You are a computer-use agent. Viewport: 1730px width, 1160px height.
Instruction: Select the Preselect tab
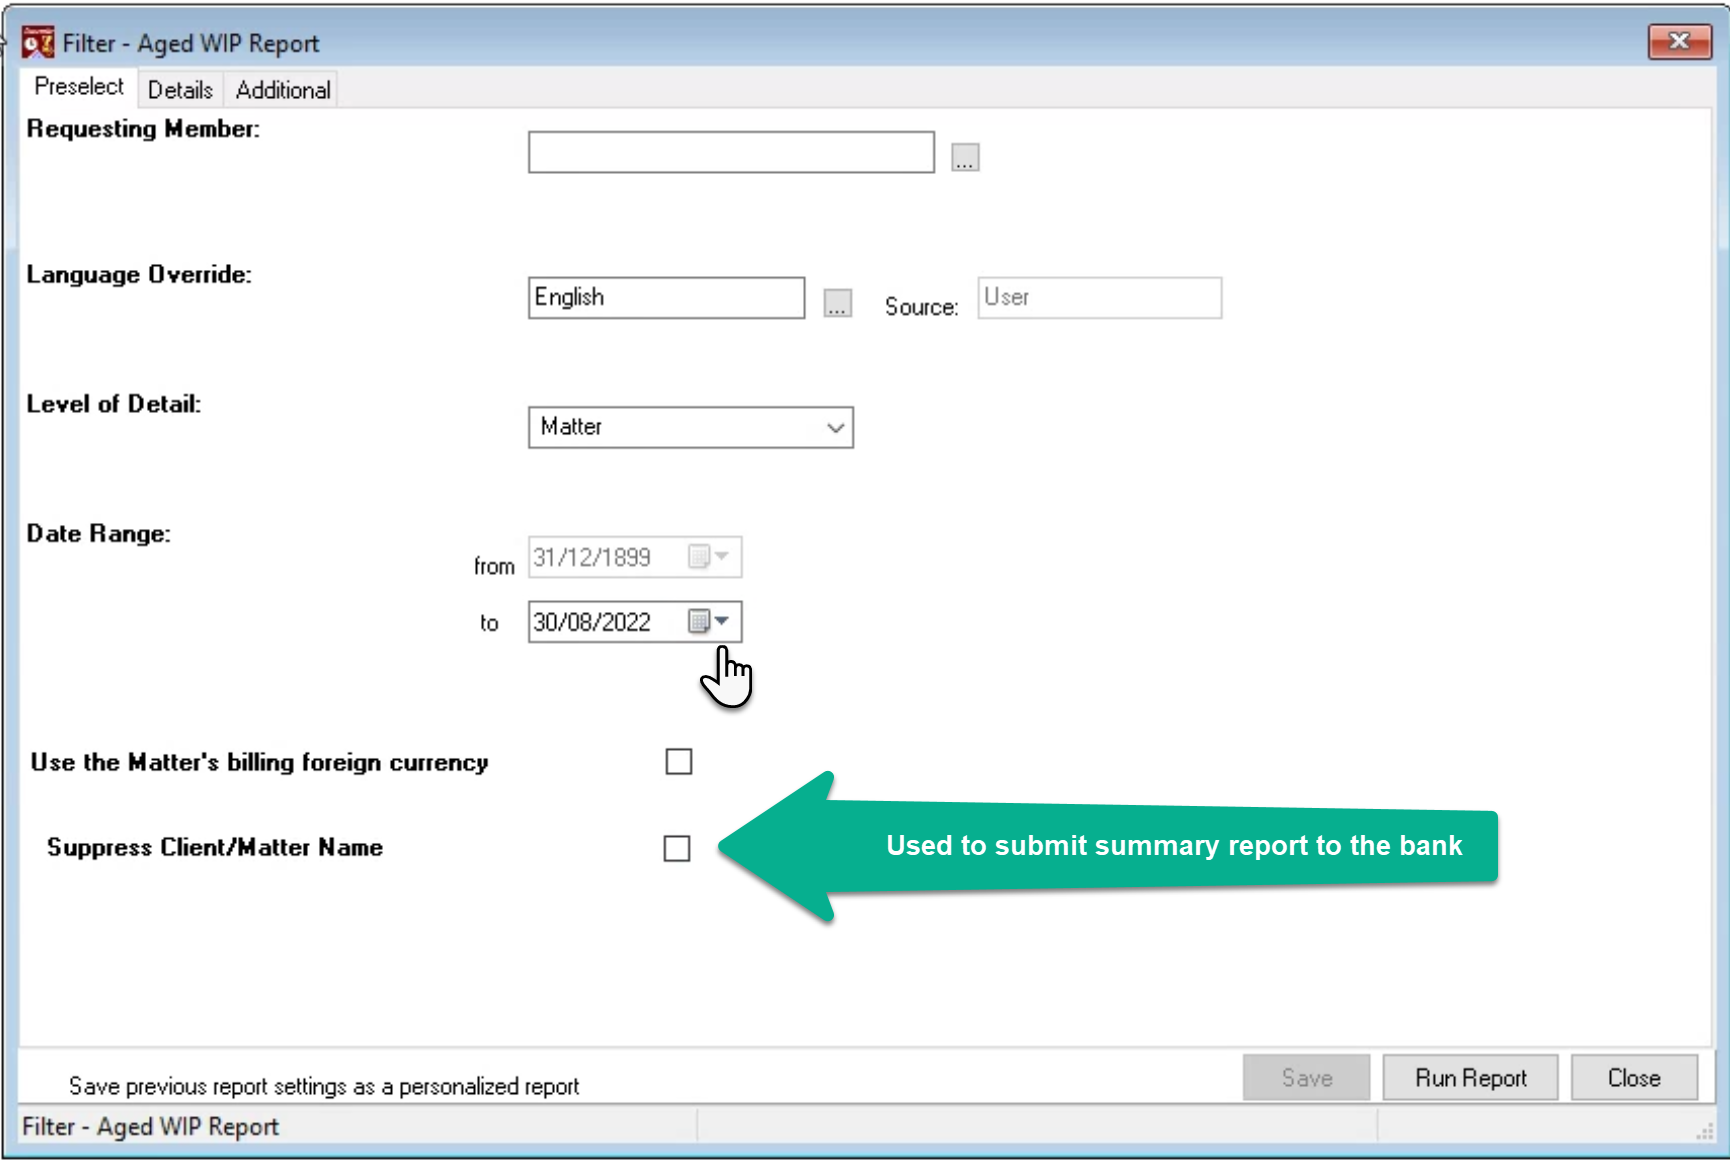(x=79, y=87)
